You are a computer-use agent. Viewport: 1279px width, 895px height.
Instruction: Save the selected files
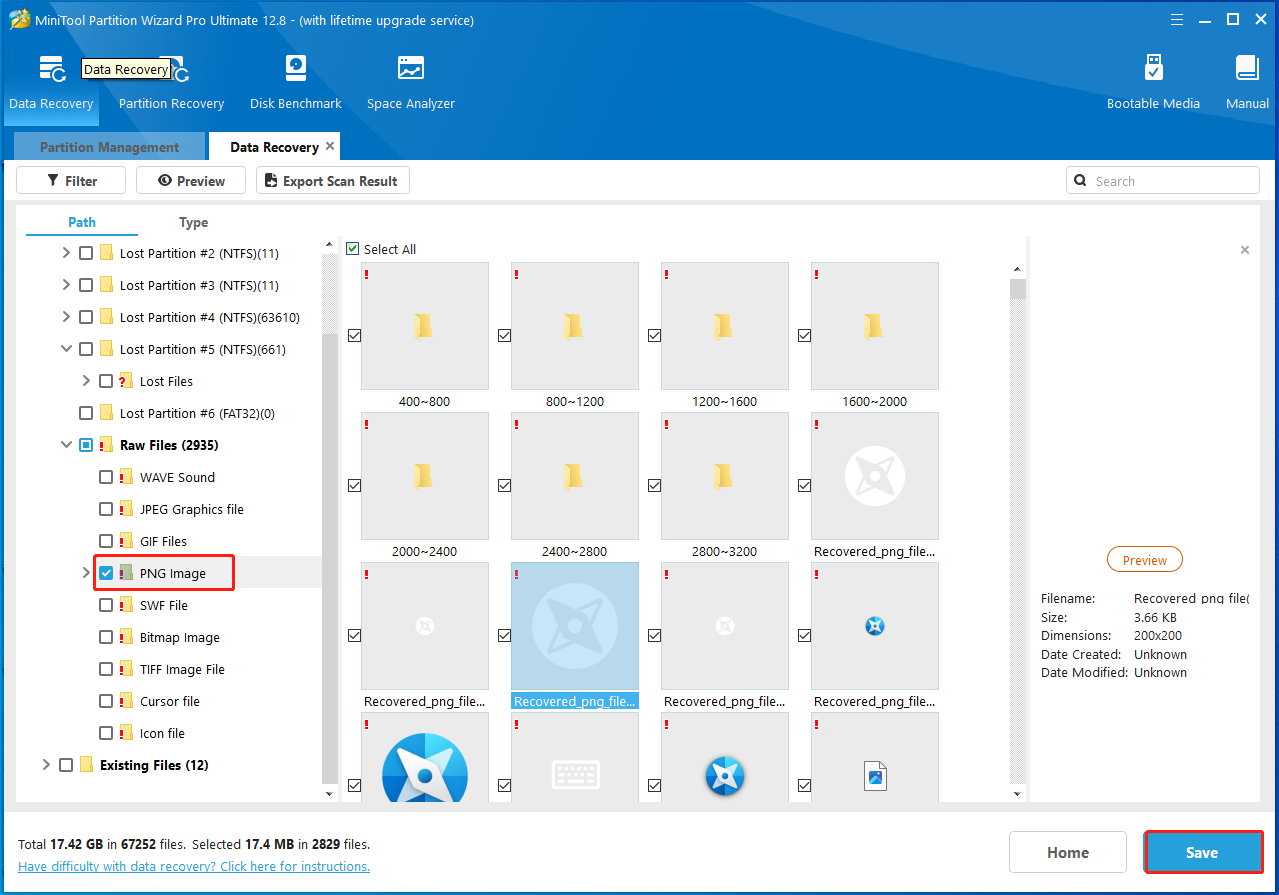pyautogui.click(x=1202, y=853)
